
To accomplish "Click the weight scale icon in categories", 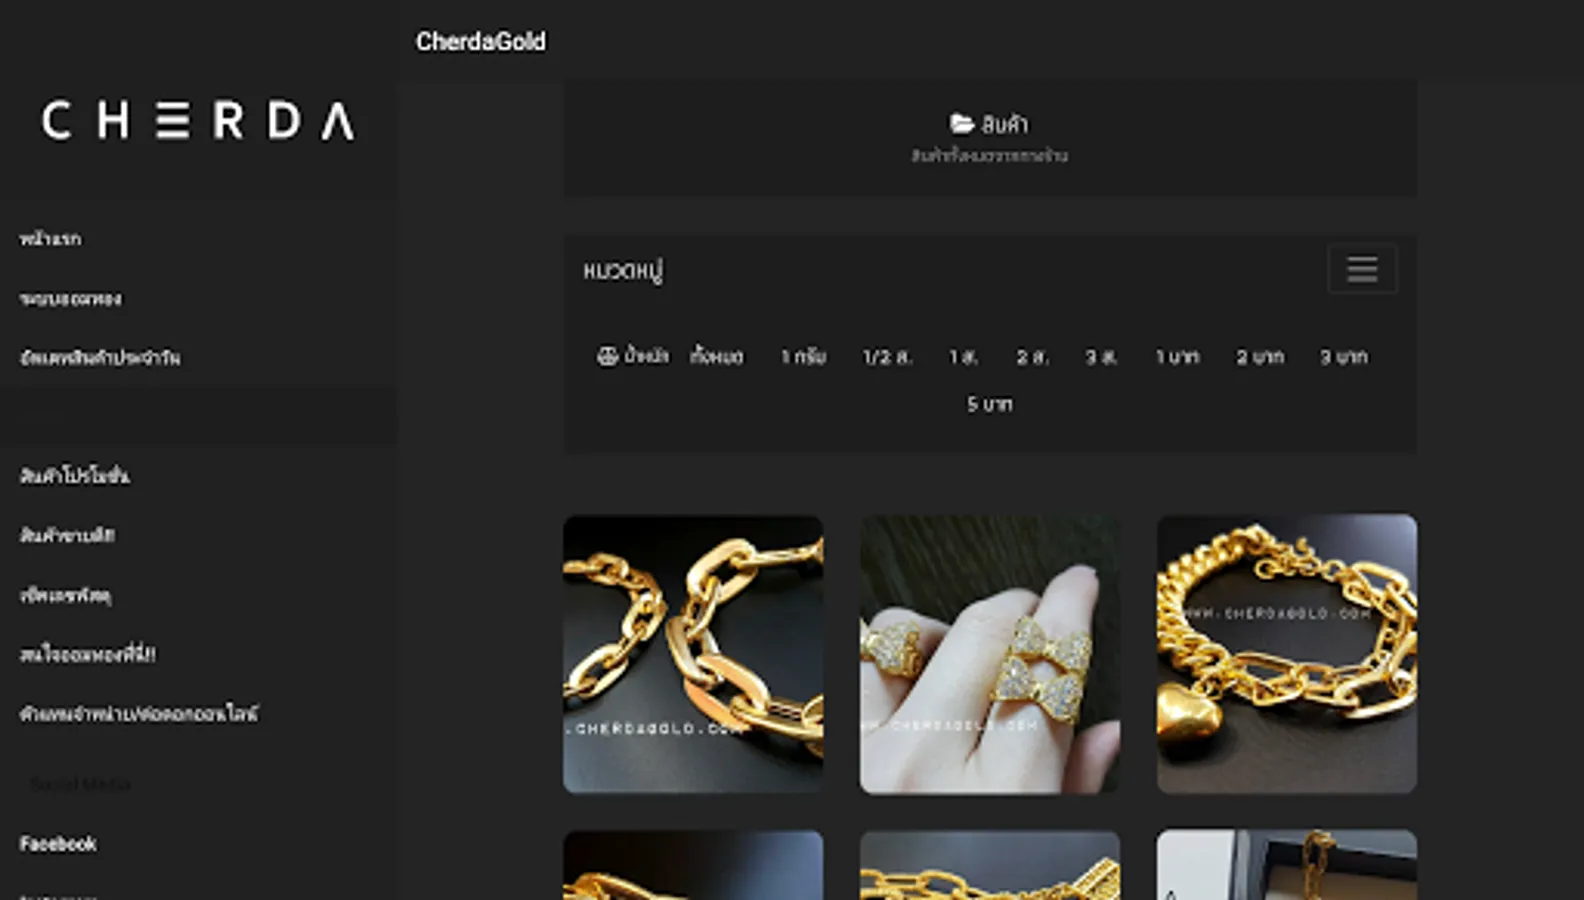I will [607, 356].
